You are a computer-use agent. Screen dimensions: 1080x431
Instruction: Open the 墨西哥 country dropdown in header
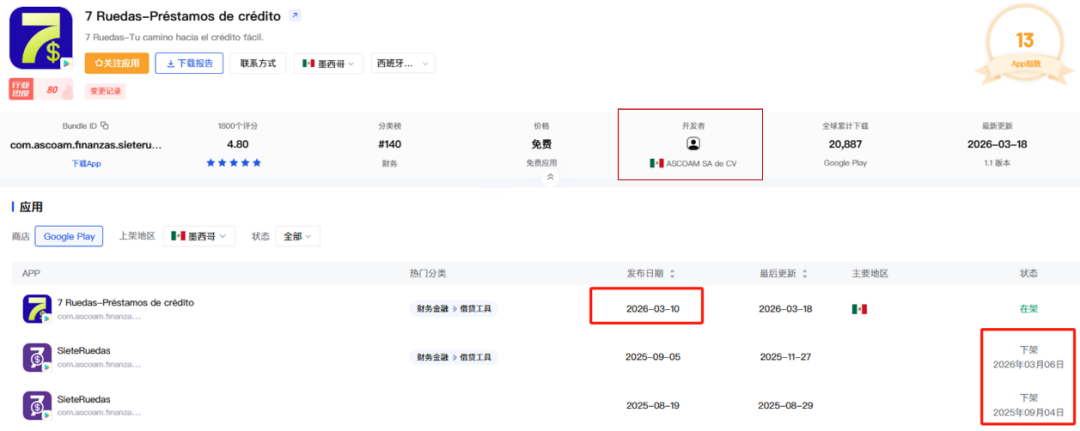pos(329,63)
